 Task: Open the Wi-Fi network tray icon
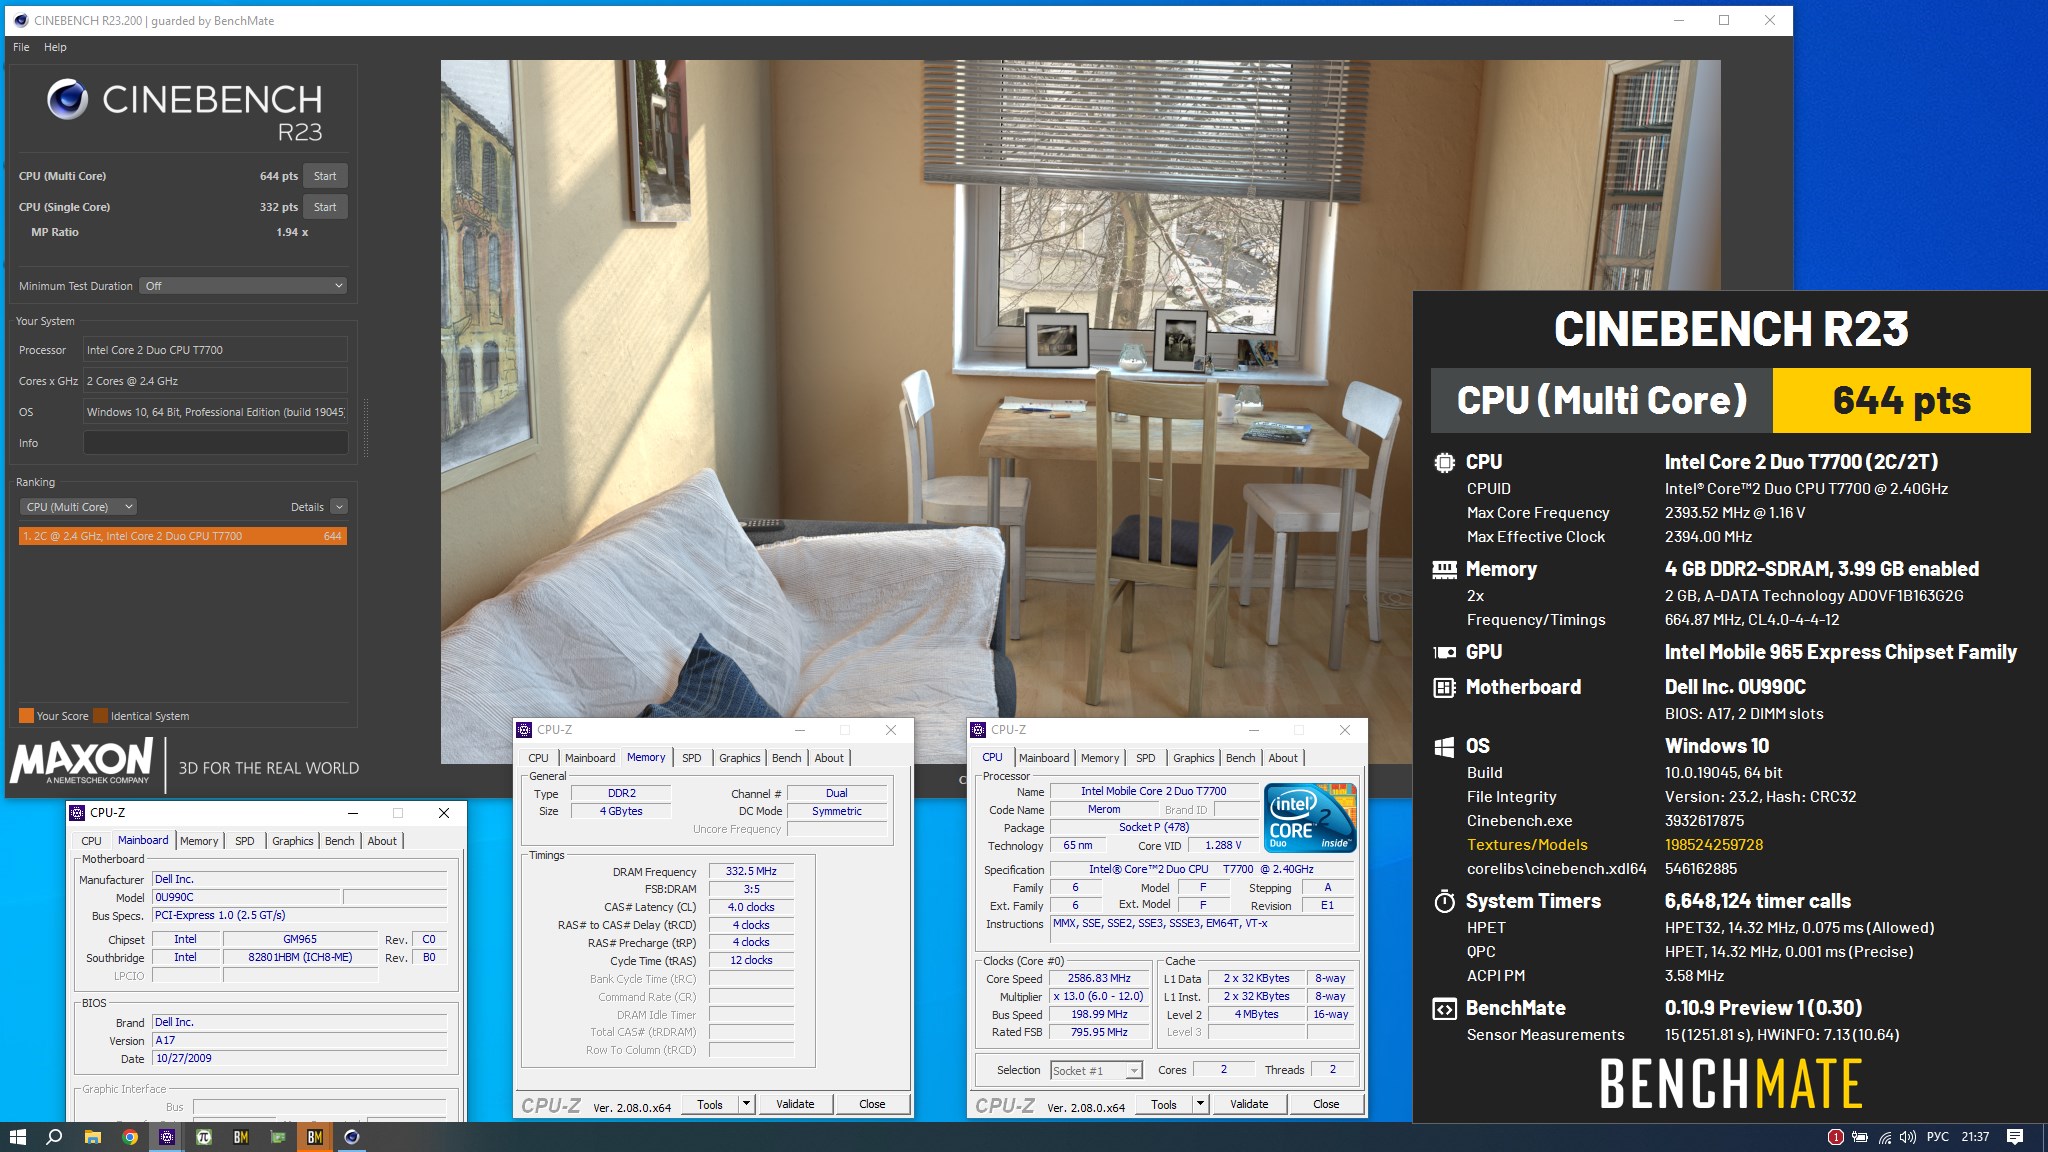1885,1137
